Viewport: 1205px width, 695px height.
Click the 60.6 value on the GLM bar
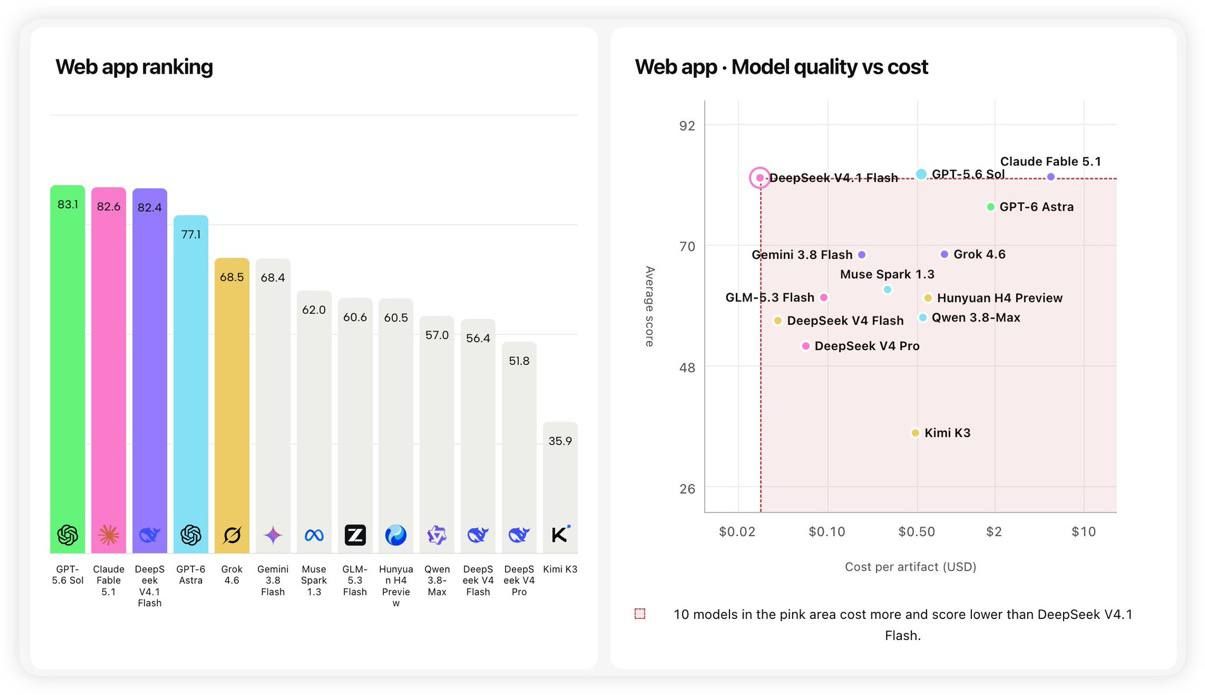tap(355, 317)
